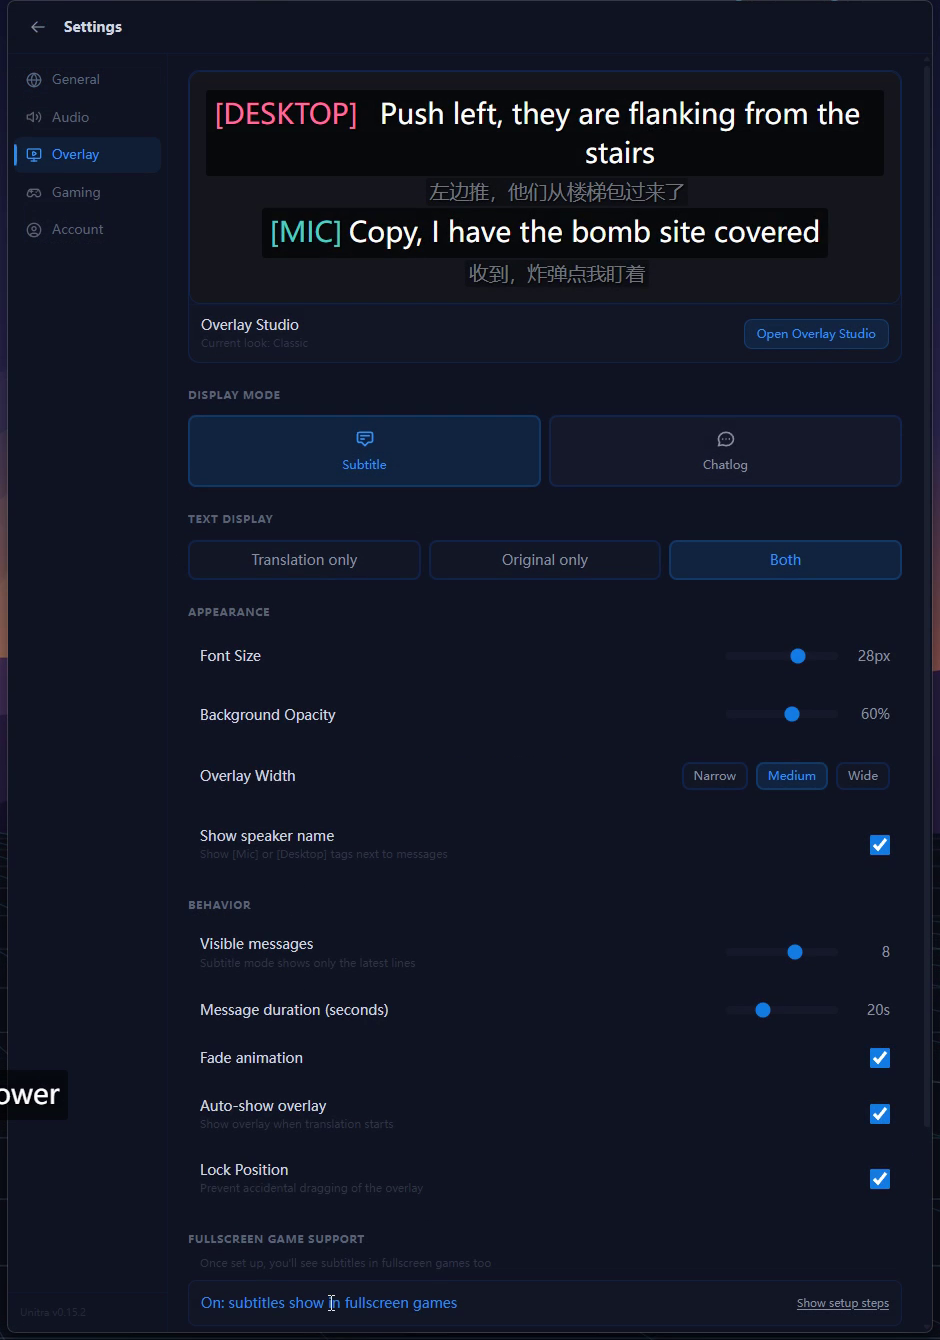Toggle Show speaker name checkbox
Viewport: 940px width, 1340px height.
click(x=880, y=845)
